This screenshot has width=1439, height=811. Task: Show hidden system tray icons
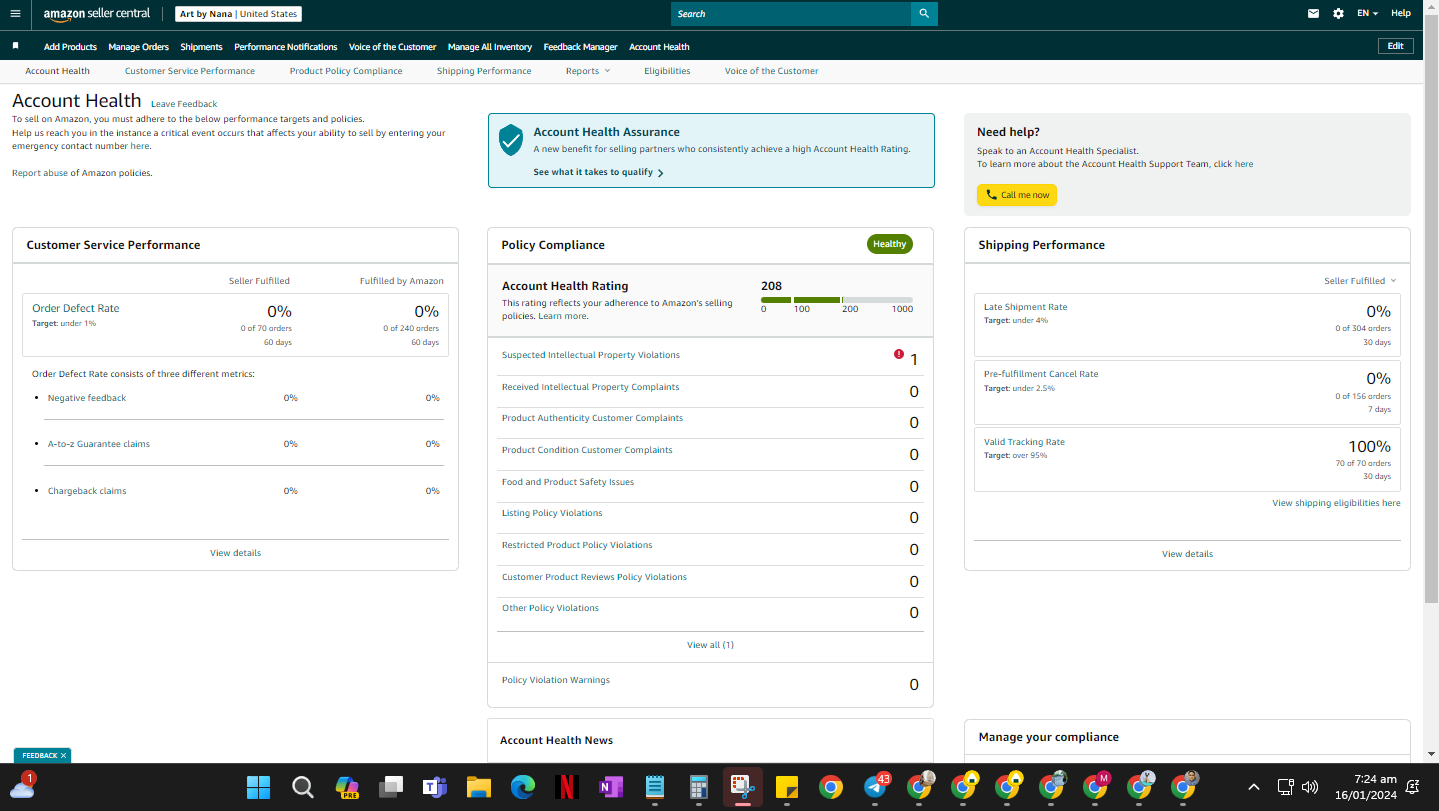tap(1253, 787)
